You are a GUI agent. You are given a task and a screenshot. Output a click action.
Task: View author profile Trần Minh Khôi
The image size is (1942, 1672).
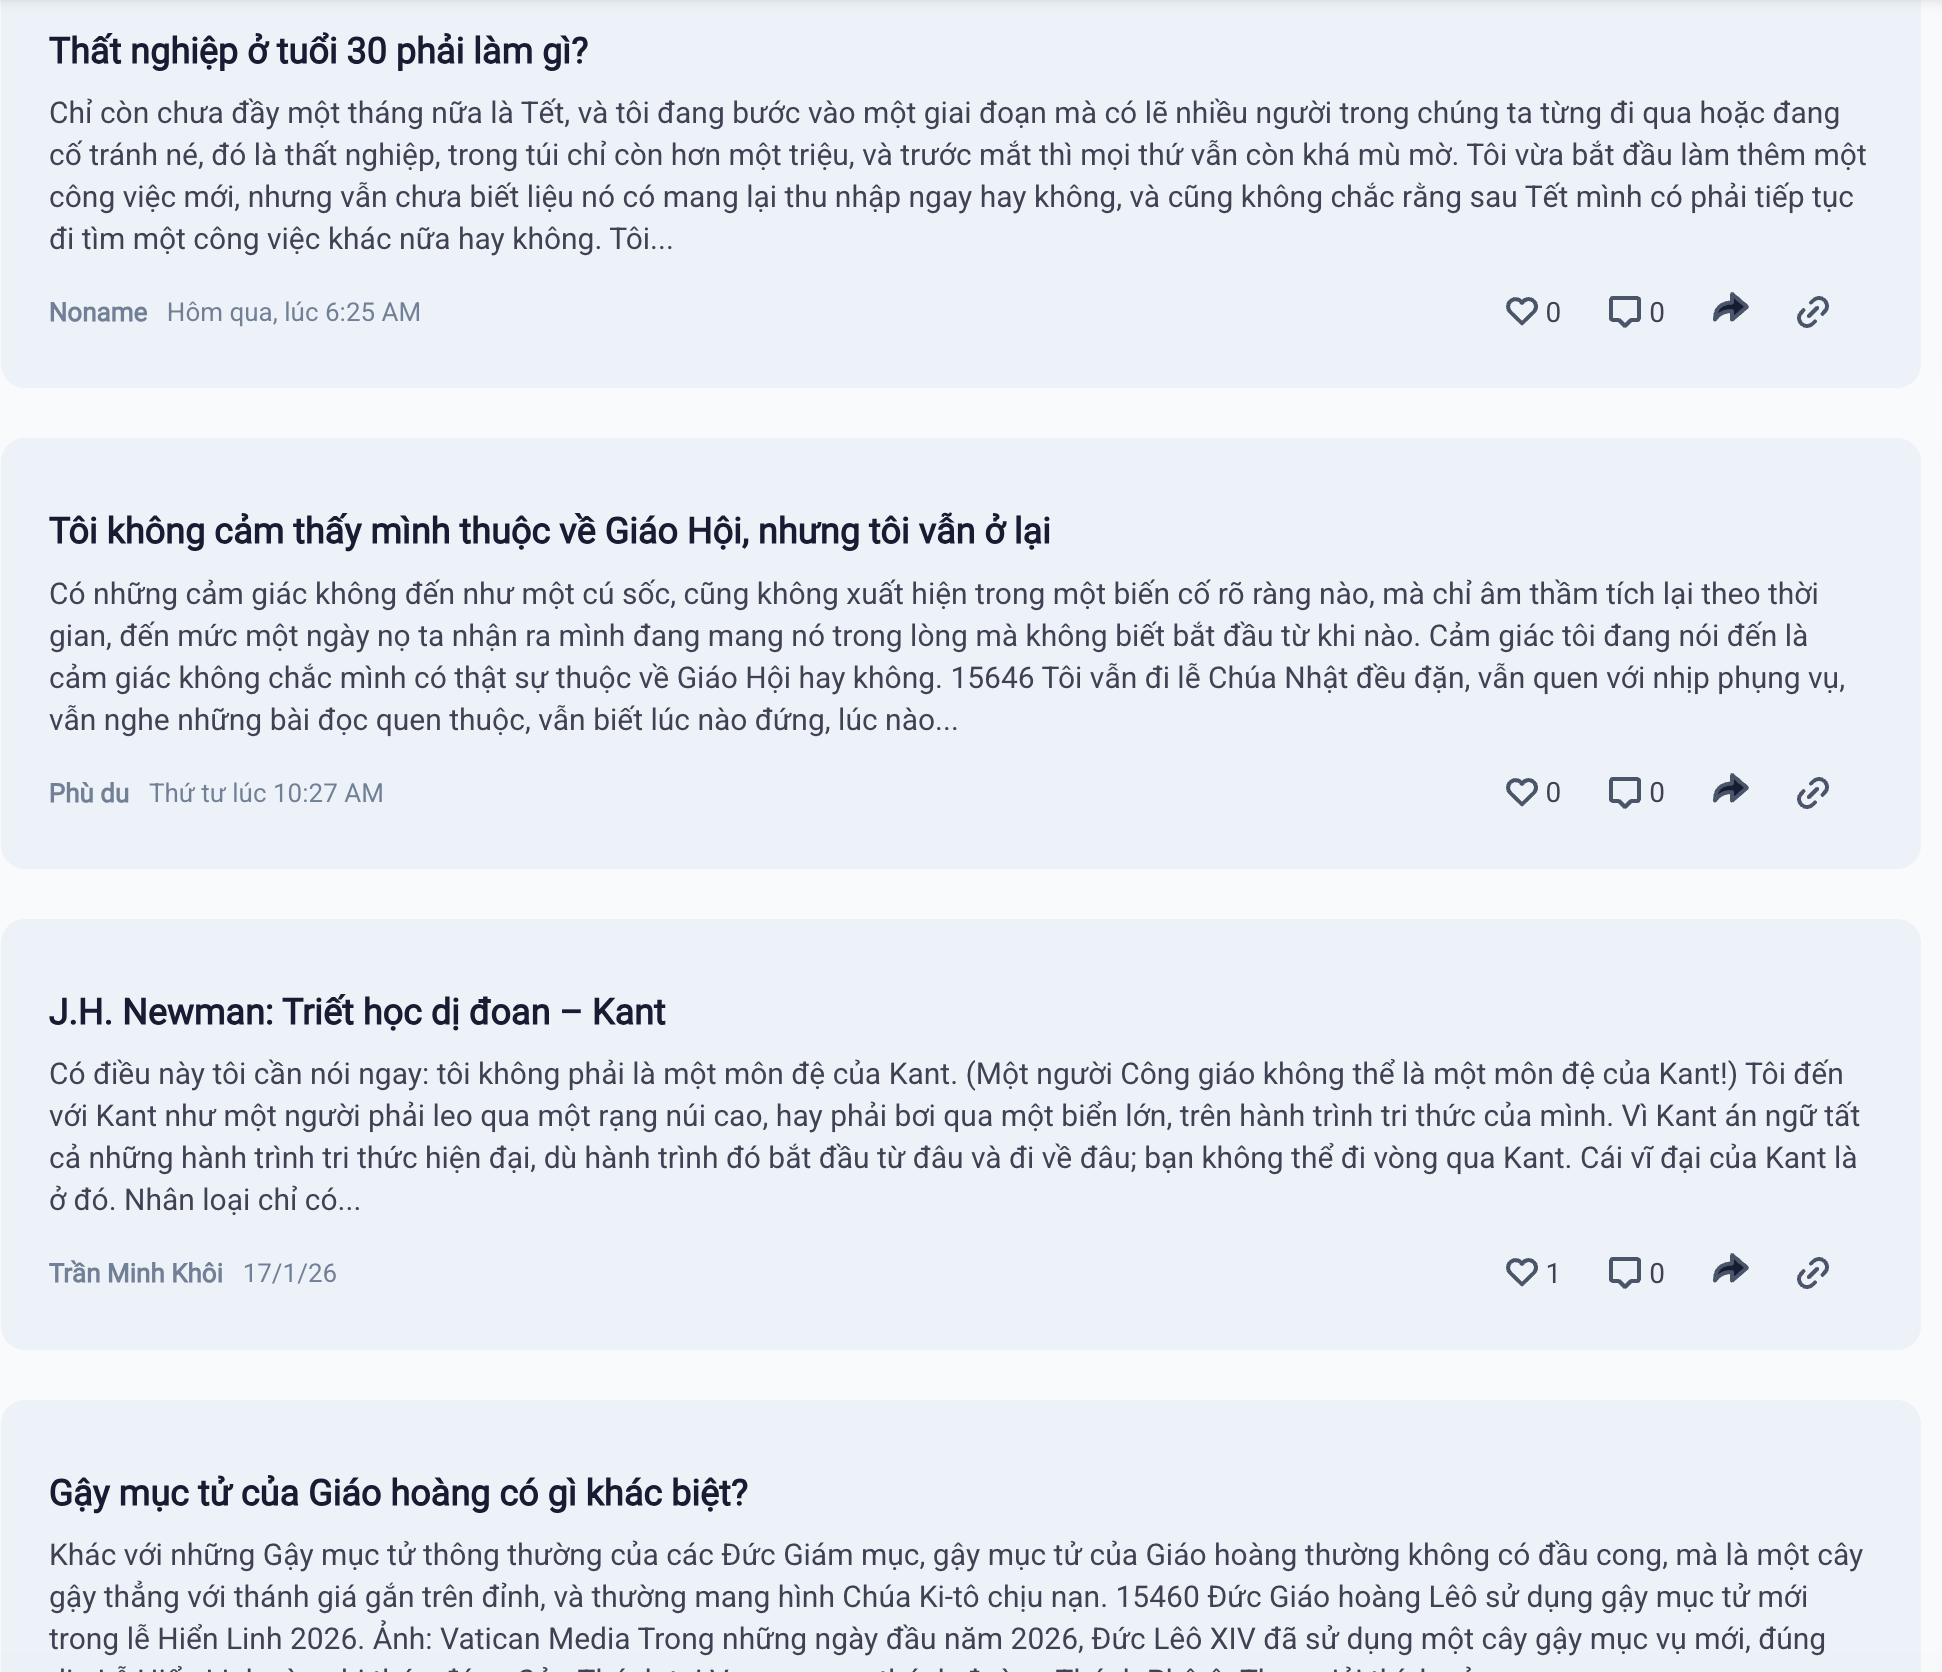point(136,1273)
